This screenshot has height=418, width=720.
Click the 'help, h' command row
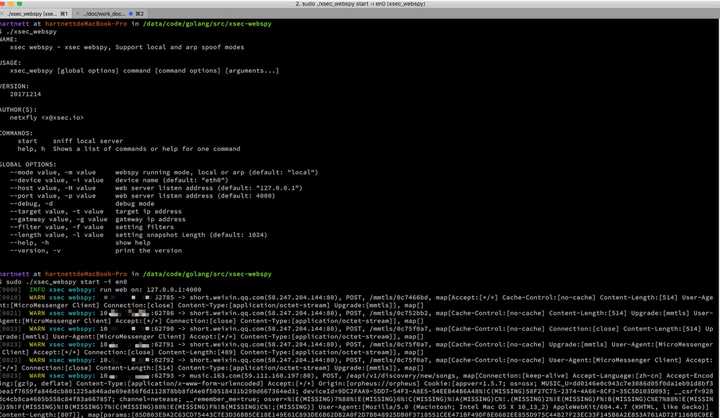click(129, 149)
